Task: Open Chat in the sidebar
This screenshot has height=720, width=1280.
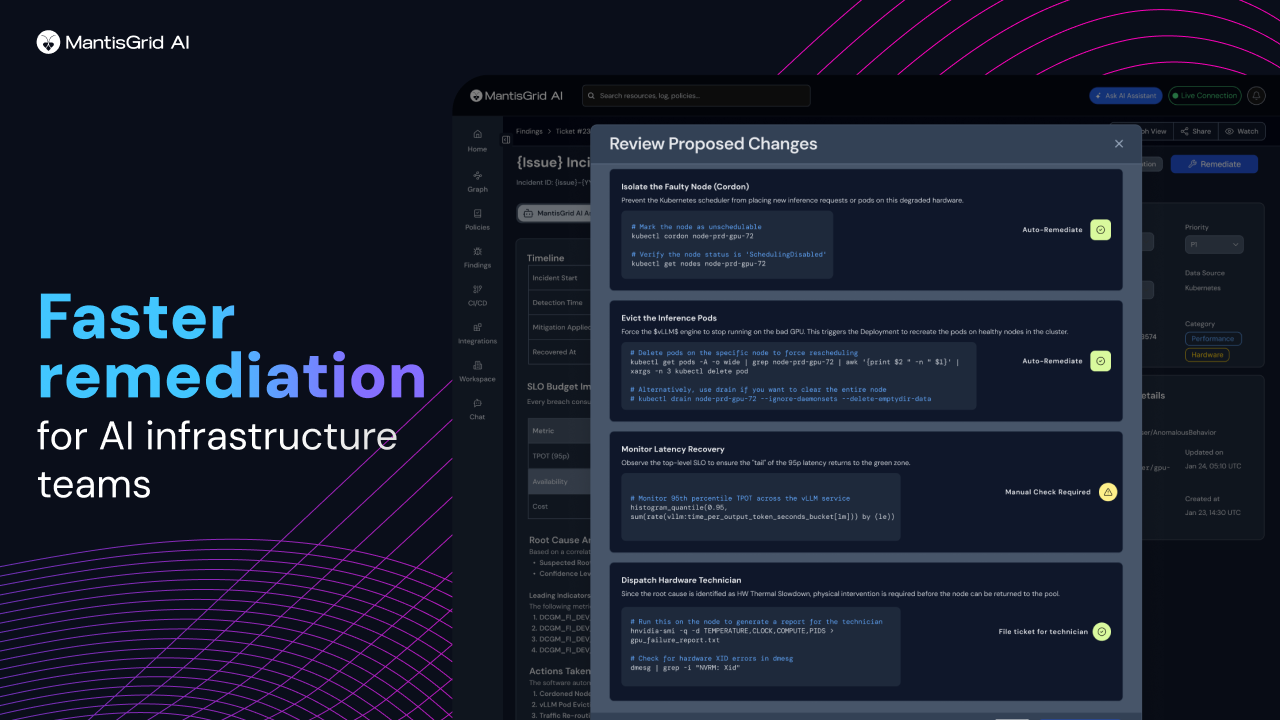Action: [477, 409]
